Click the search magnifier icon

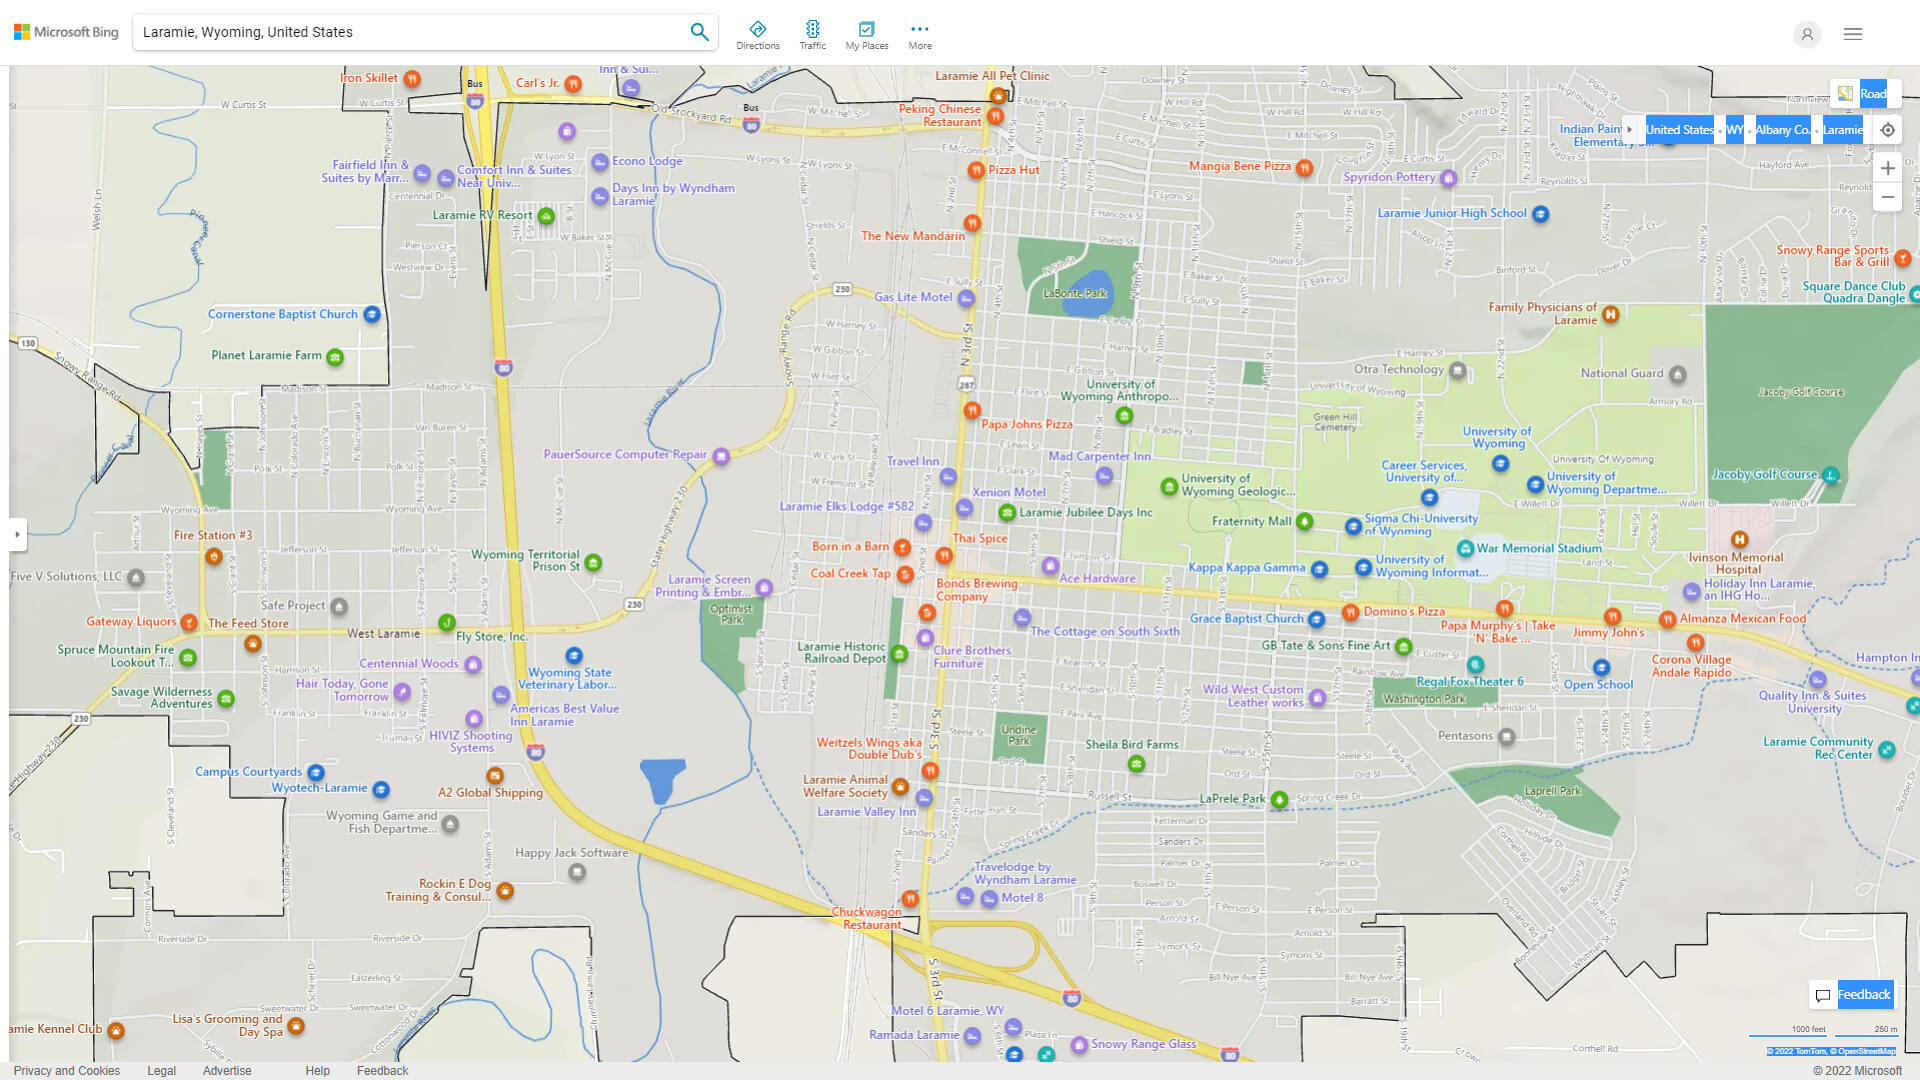pyautogui.click(x=699, y=31)
